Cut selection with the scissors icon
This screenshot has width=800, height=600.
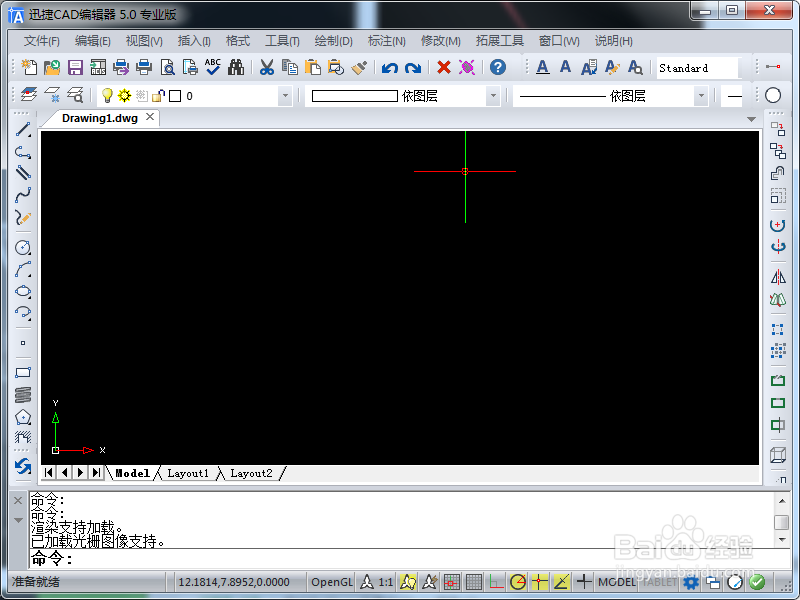coord(266,67)
